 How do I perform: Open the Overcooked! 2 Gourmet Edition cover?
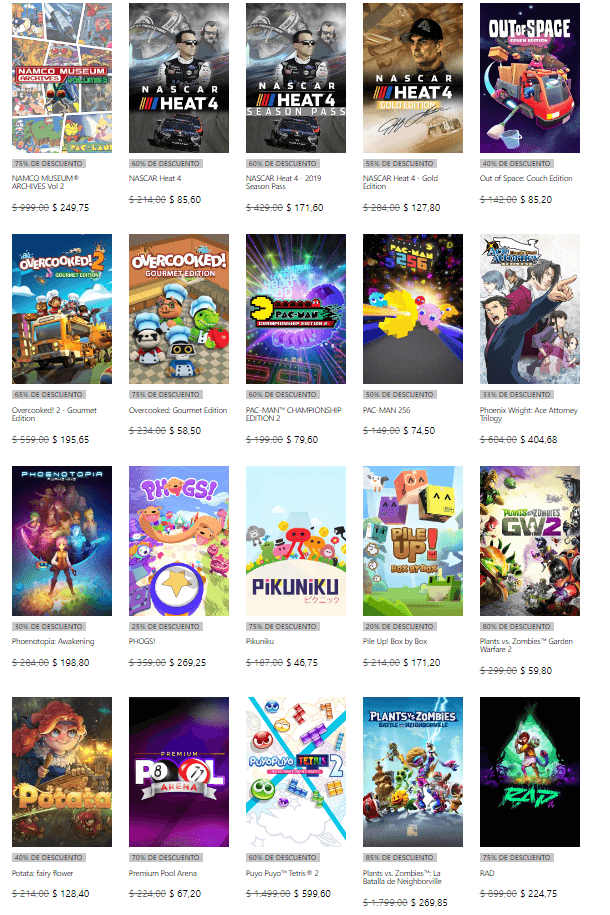(x=62, y=309)
